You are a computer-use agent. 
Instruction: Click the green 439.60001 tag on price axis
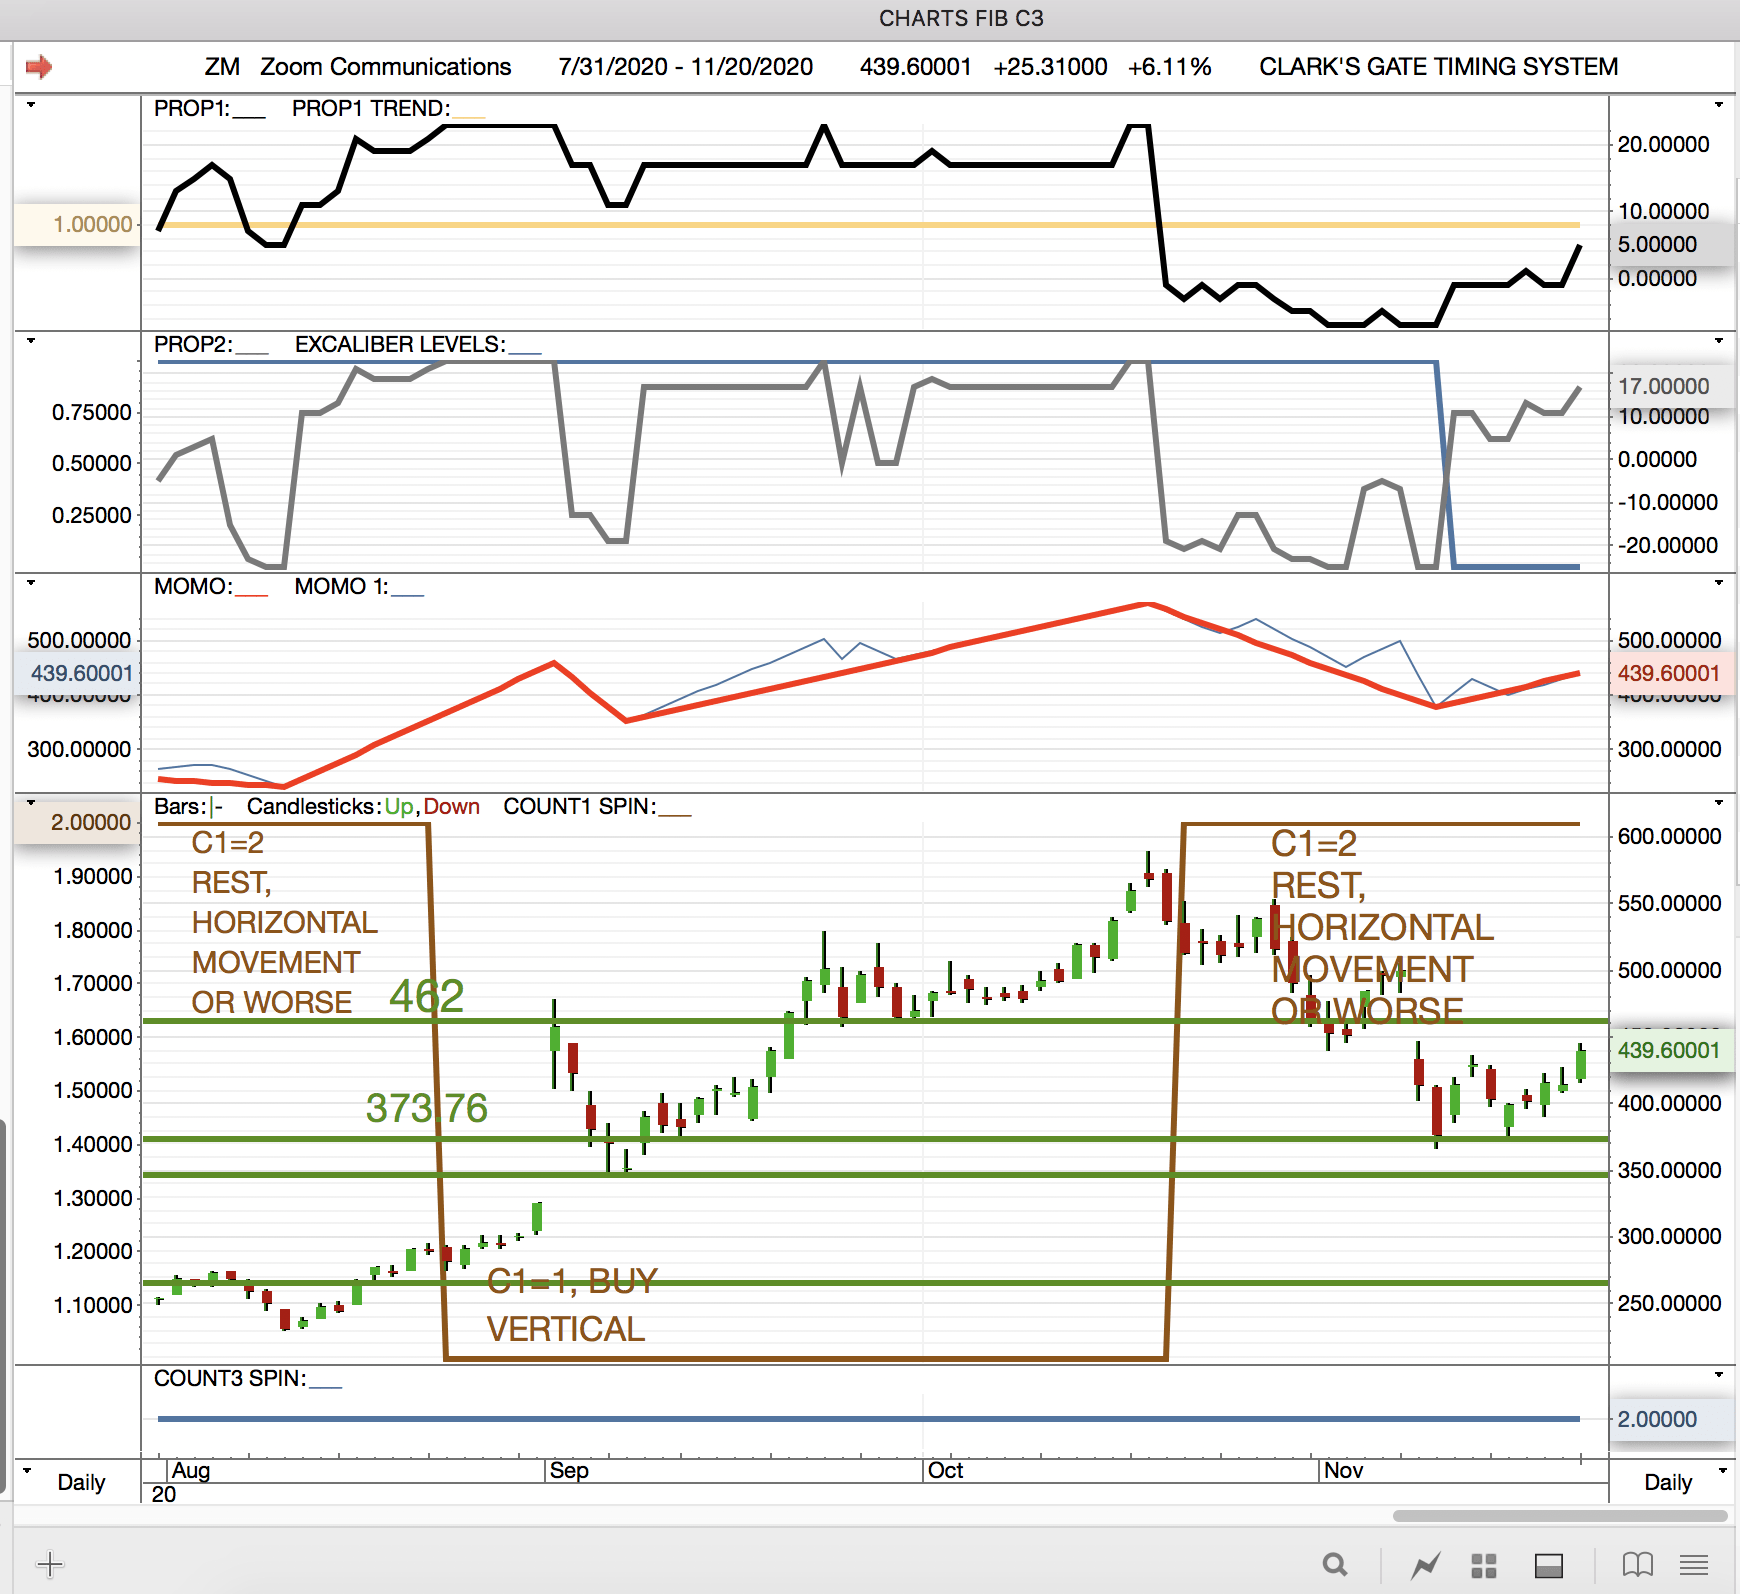click(1672, 1050)
